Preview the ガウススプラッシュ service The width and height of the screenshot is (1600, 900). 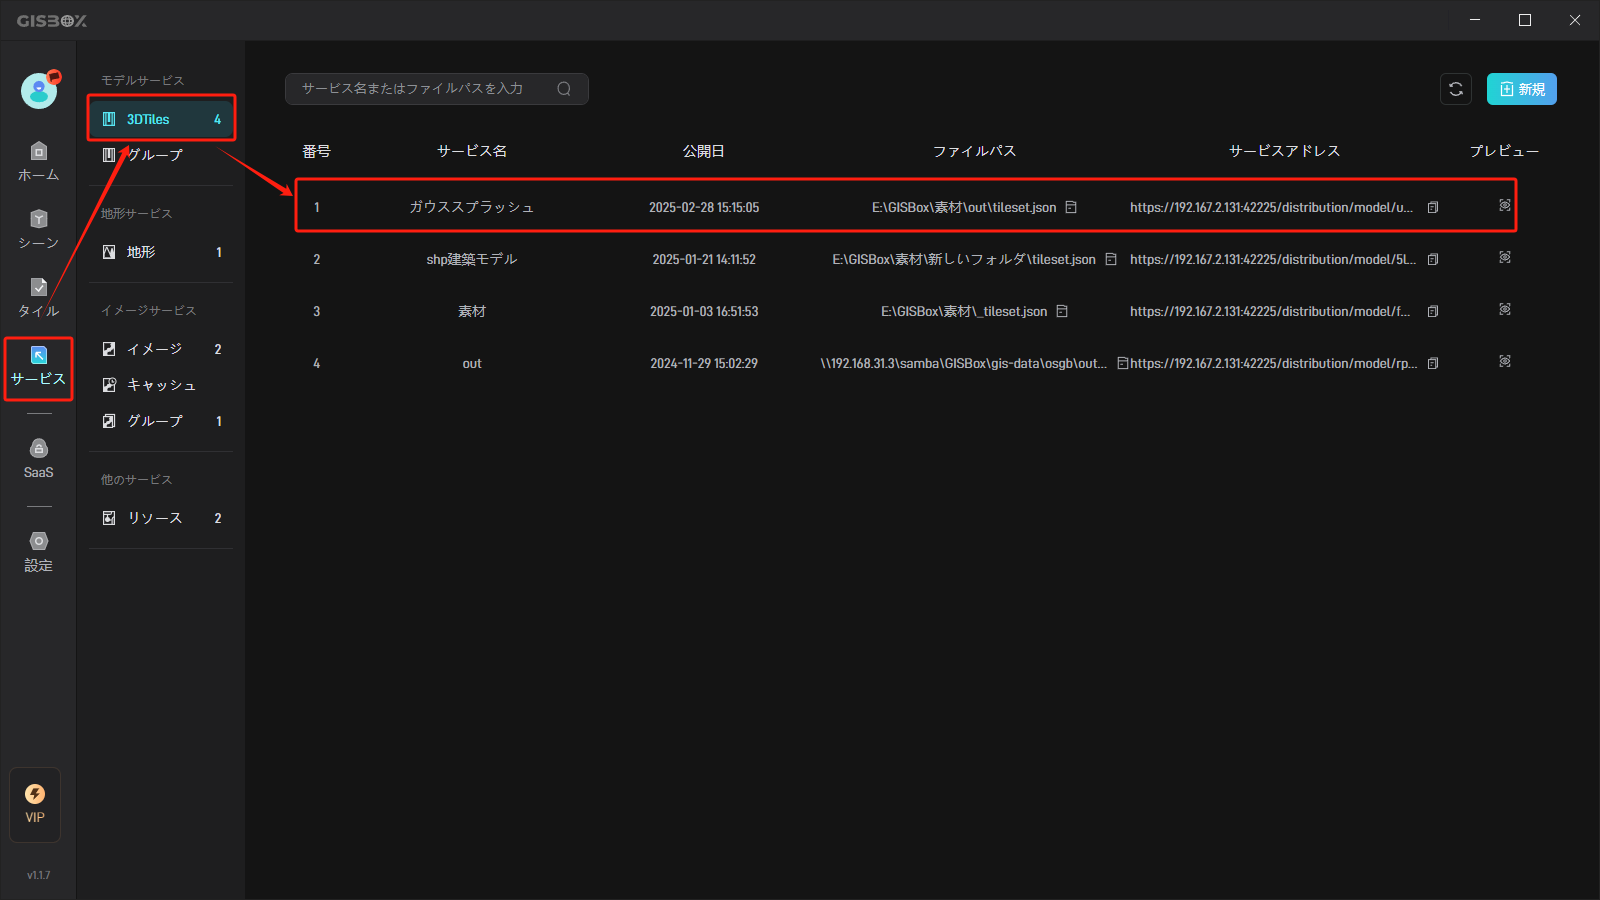1505,205
